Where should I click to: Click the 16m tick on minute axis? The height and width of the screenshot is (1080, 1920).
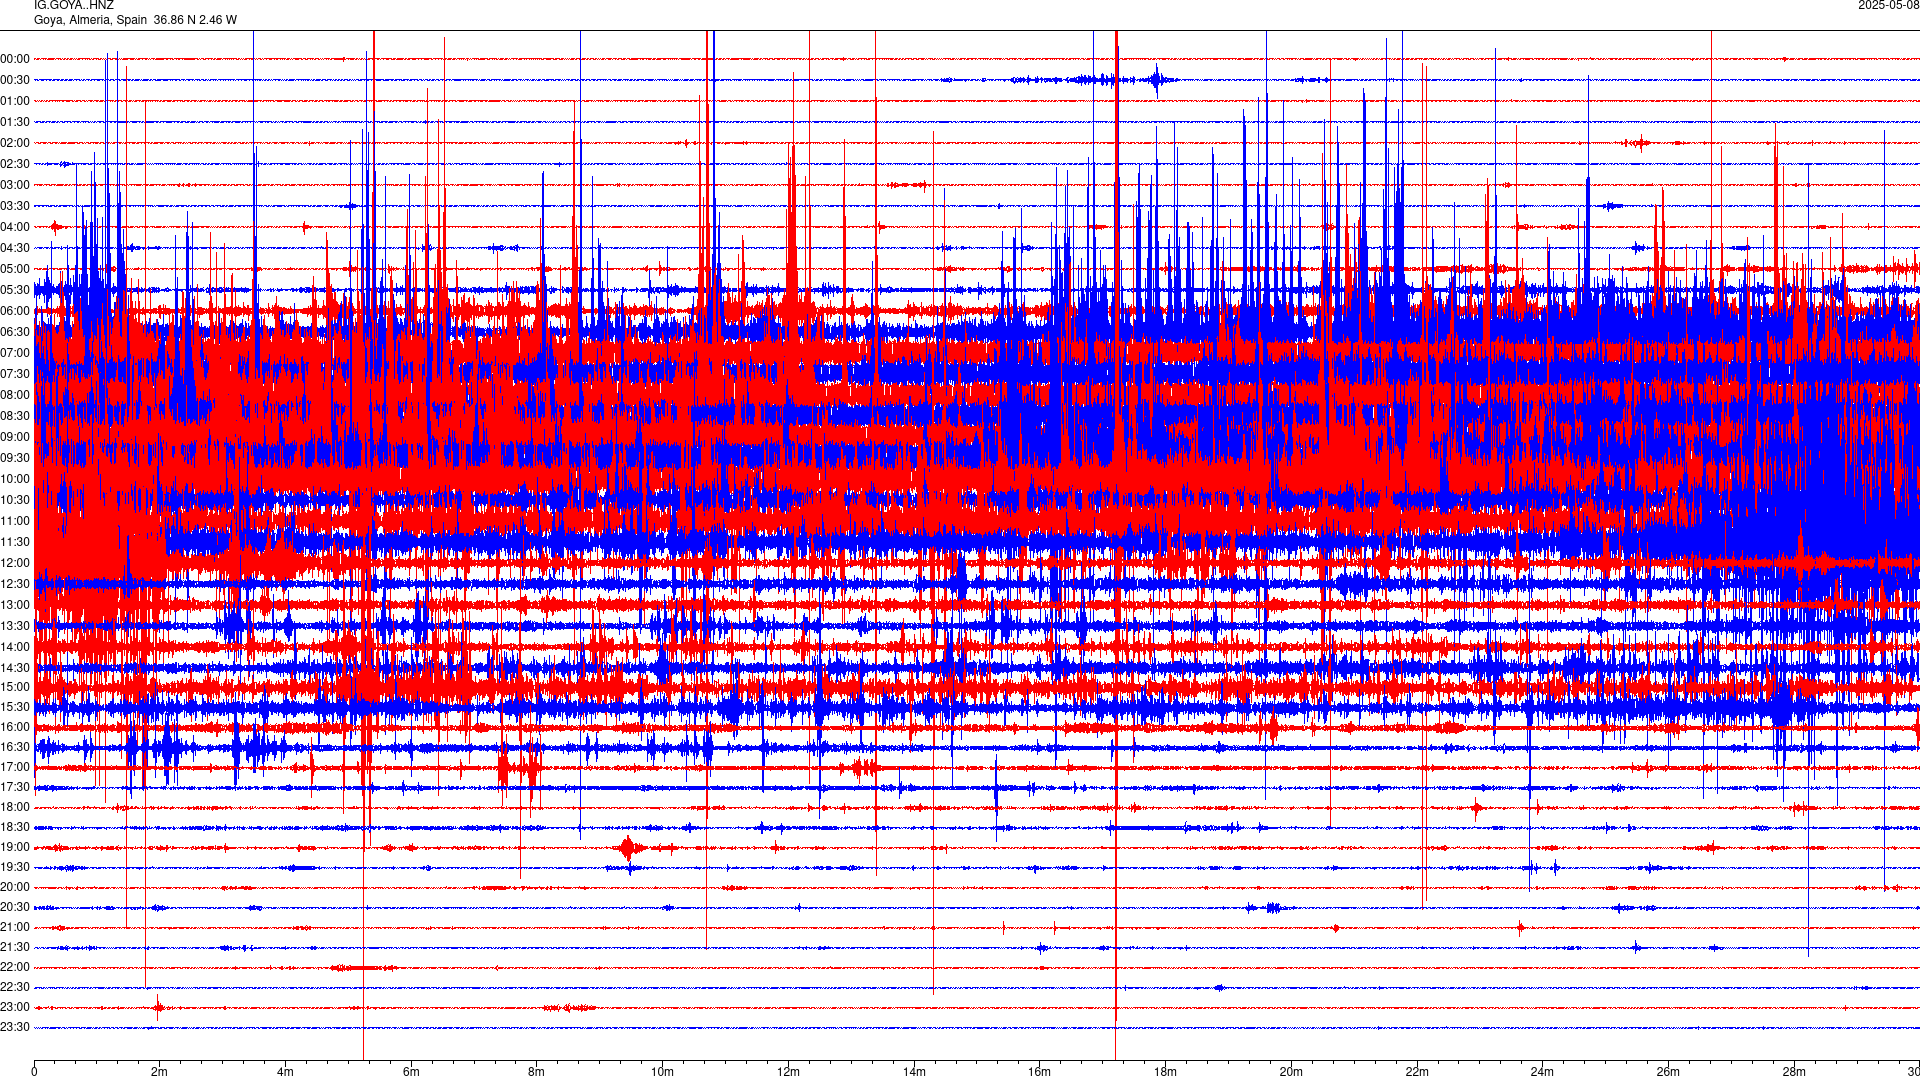pos(1040,1072)
